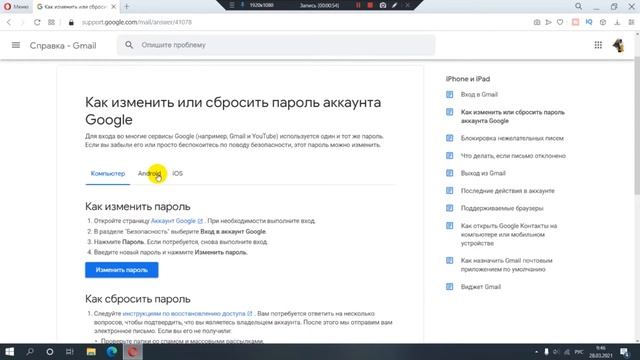Click the Opera taskbar icon
Screen dimensions: 640x360
132,352
